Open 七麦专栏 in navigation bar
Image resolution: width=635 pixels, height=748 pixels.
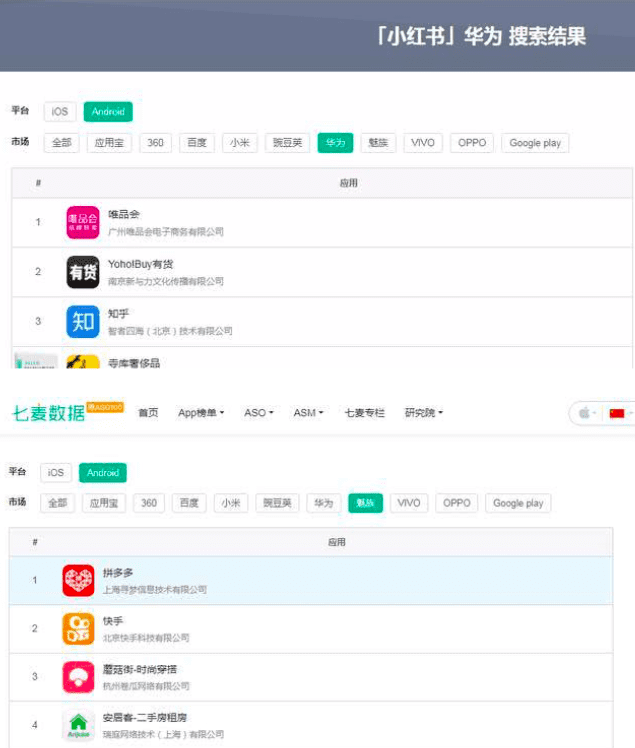364,413
